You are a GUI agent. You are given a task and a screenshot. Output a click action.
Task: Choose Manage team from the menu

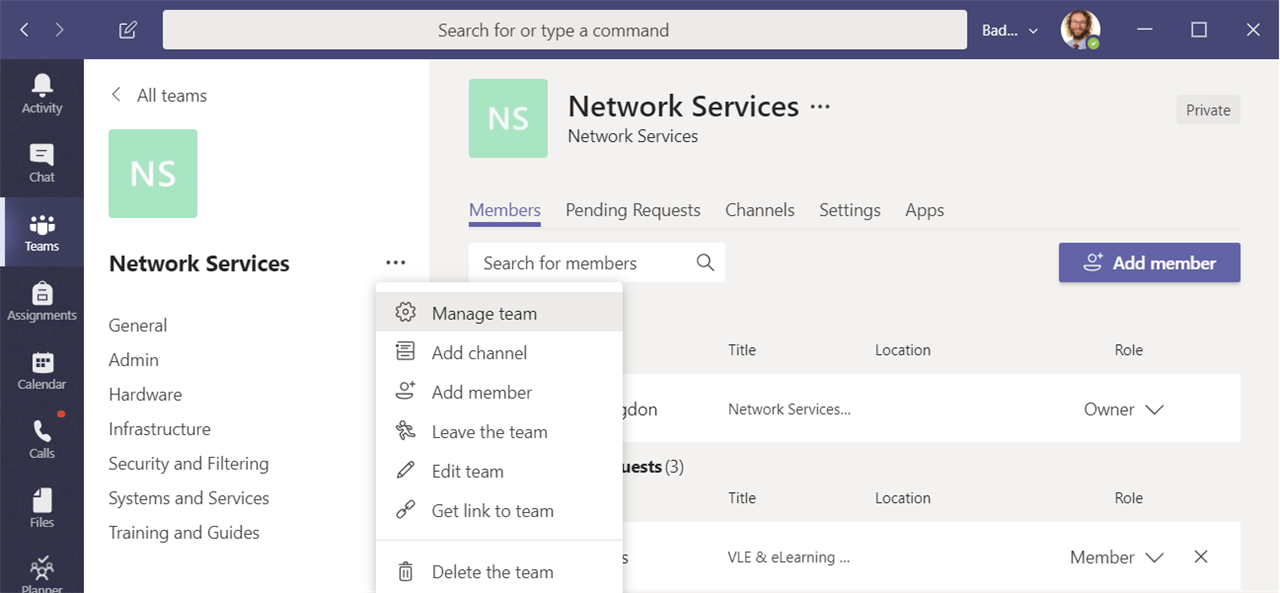(499, 313)
